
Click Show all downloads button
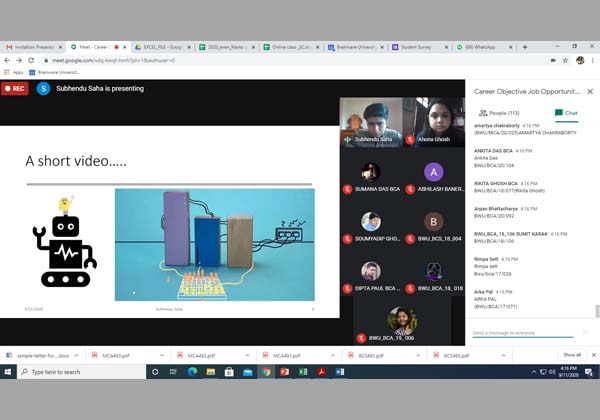click(x=572, y=355)
